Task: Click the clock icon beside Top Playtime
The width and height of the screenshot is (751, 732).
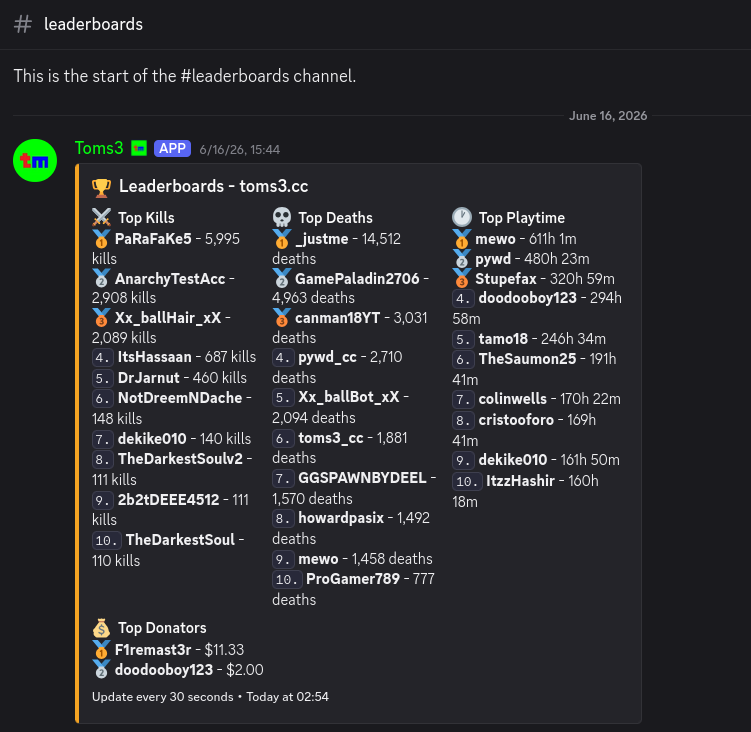Action: tap(462, 217)
